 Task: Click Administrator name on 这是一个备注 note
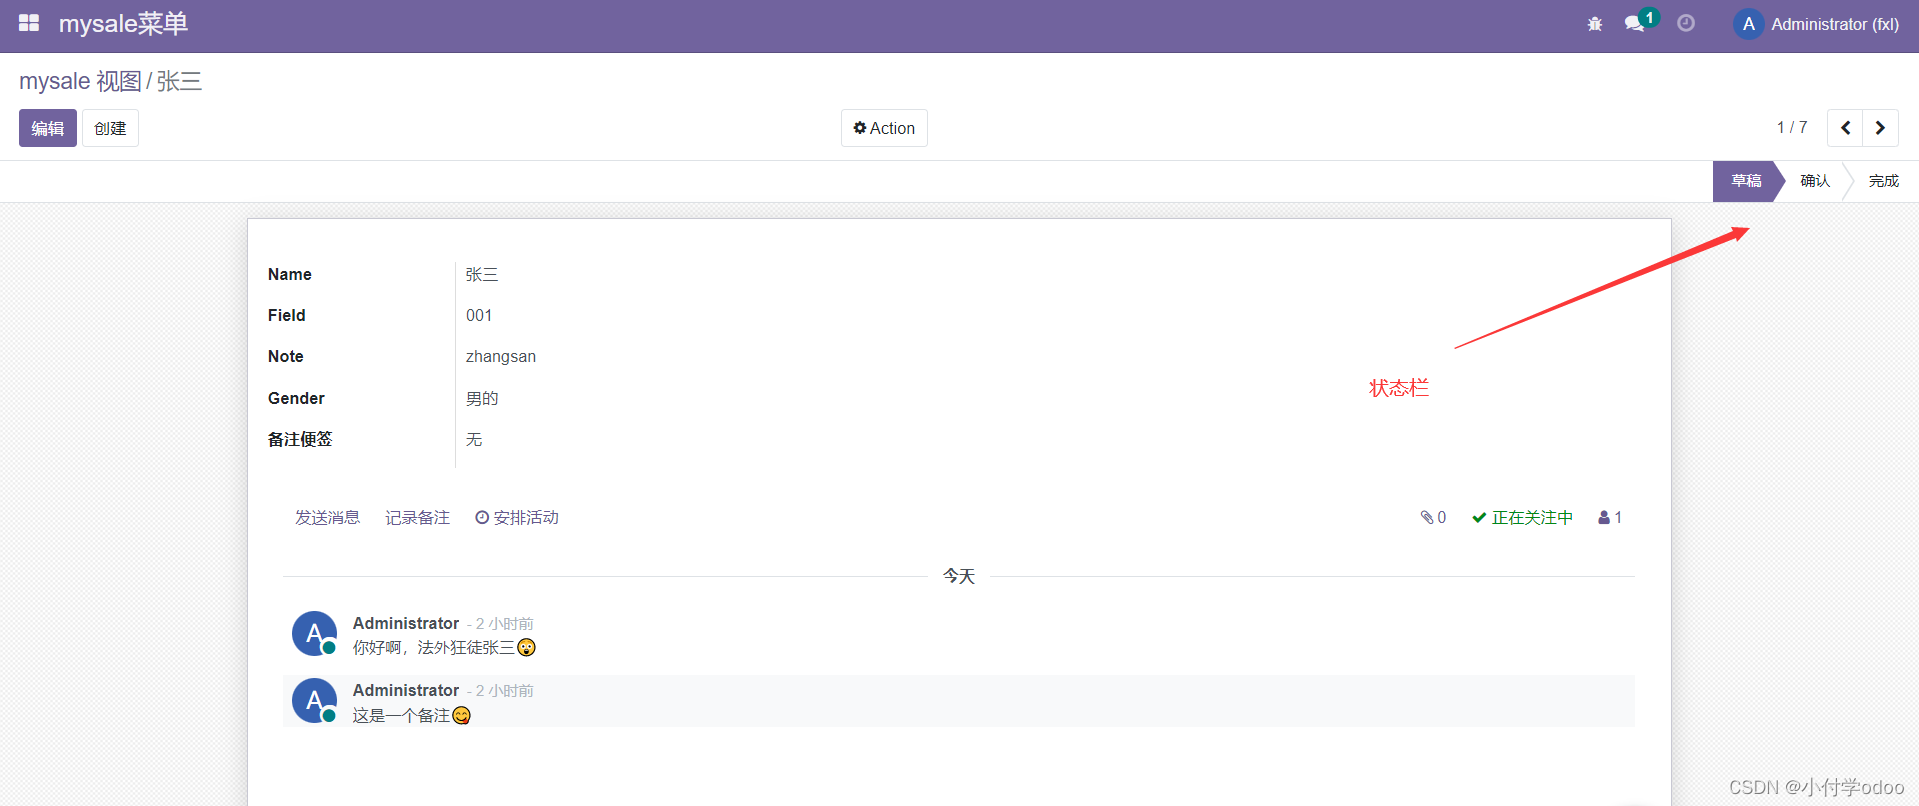(406, 690)
